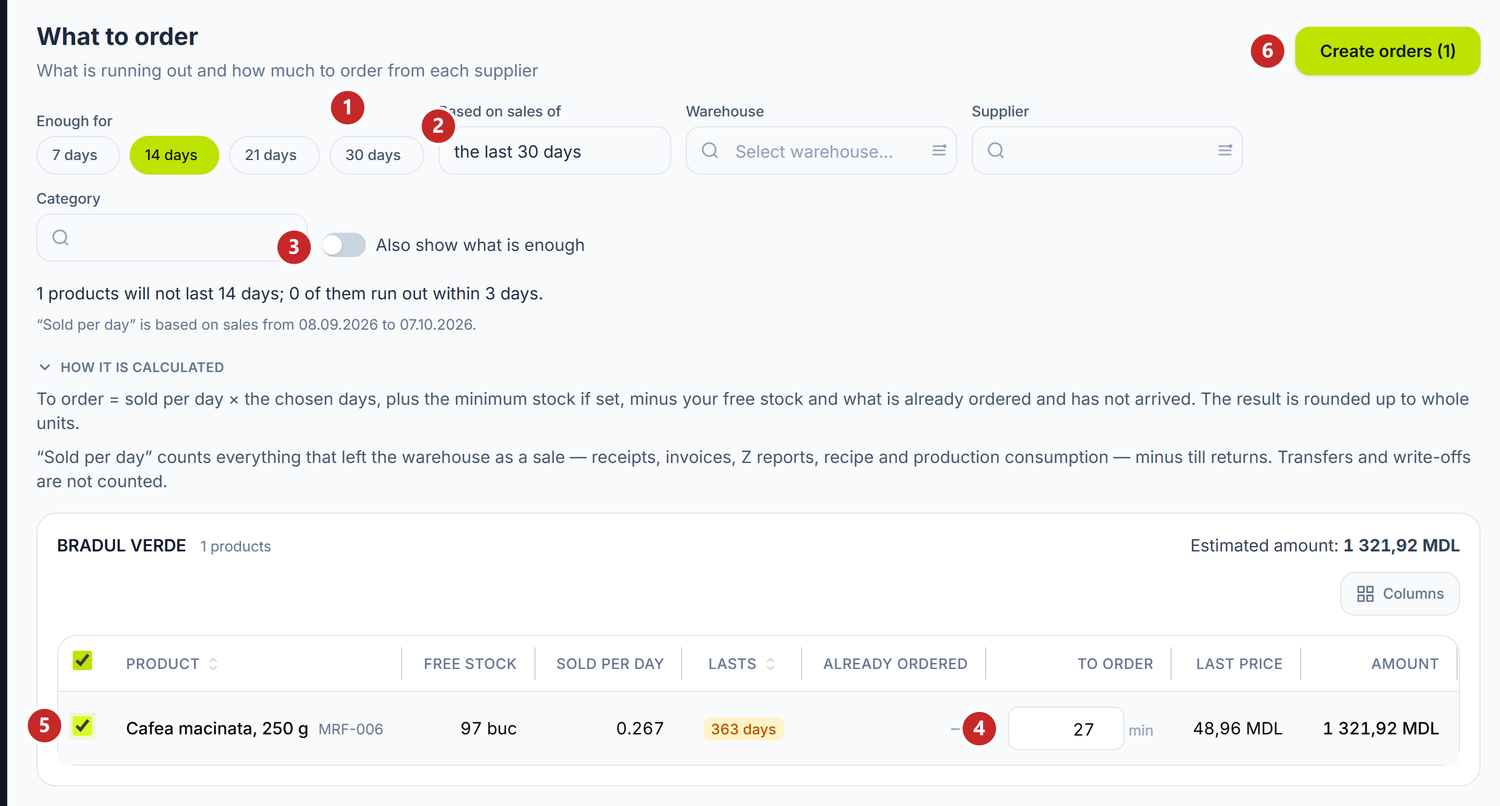1500x806 pixels.
Task: Click the row amount 1 321,92 MDL
Action: (1381, 729)
